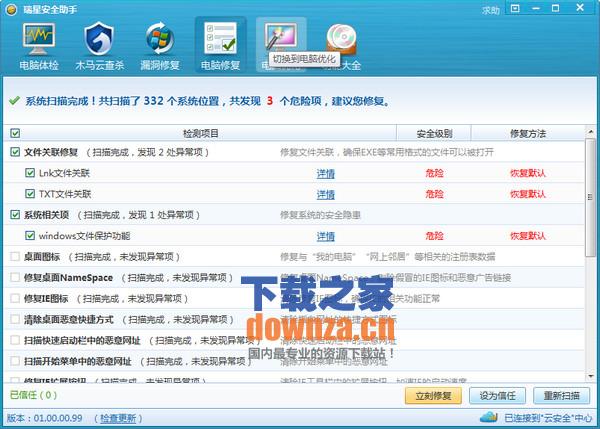Click 已连接到"云安全"中心 status text
The width and height of the screenshot is (600, 429).
[548, 418]
